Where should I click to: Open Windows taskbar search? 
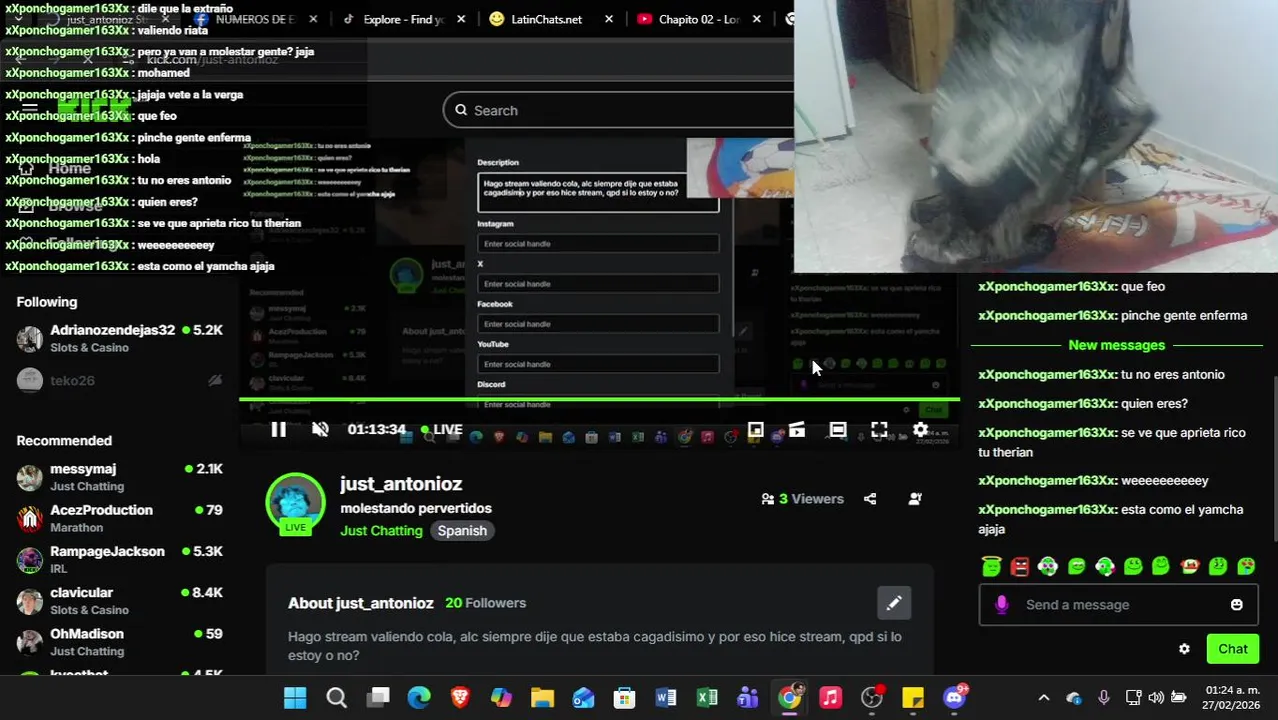pos(336,698)
